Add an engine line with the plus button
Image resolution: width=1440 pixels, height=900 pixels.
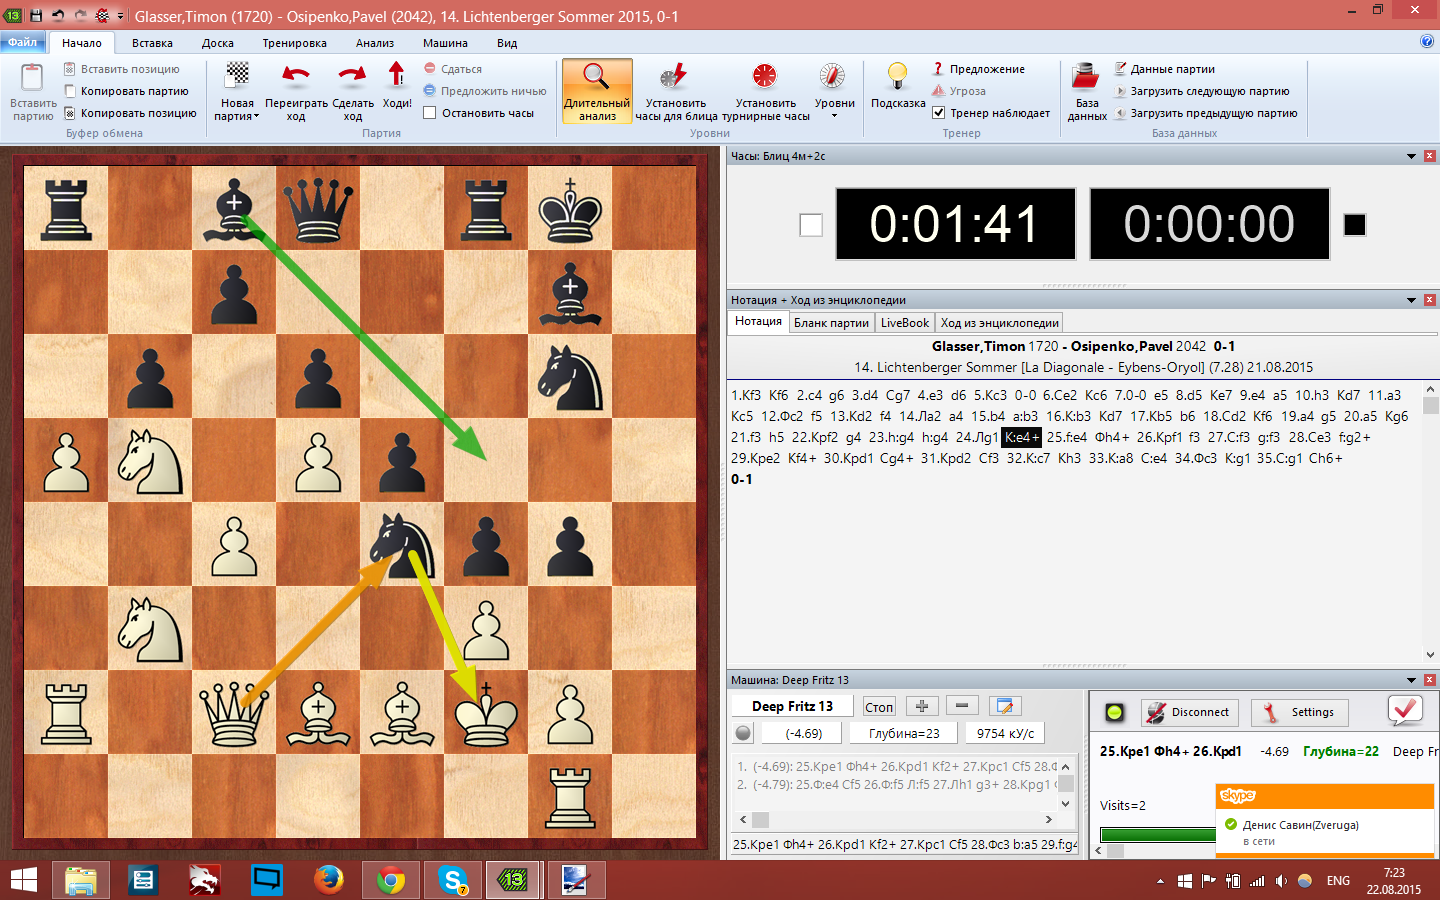(x=921, y=706)
